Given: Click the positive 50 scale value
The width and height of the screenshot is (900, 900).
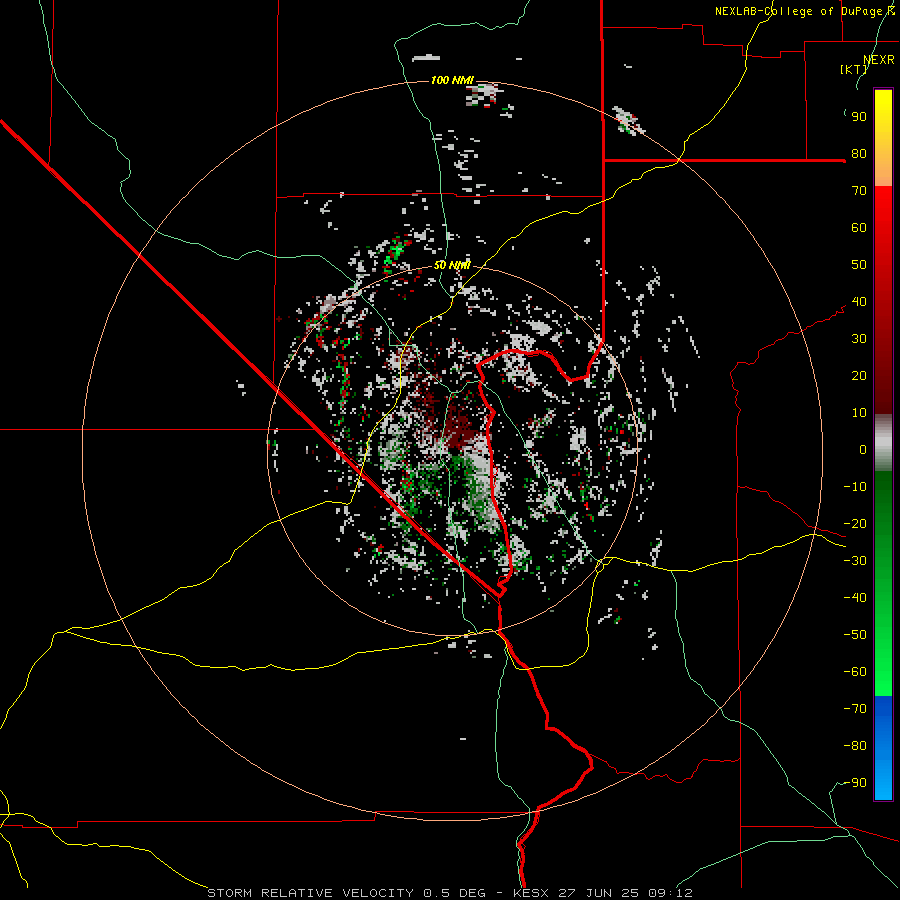Looking at the screenshot, I should click(859, 265).
